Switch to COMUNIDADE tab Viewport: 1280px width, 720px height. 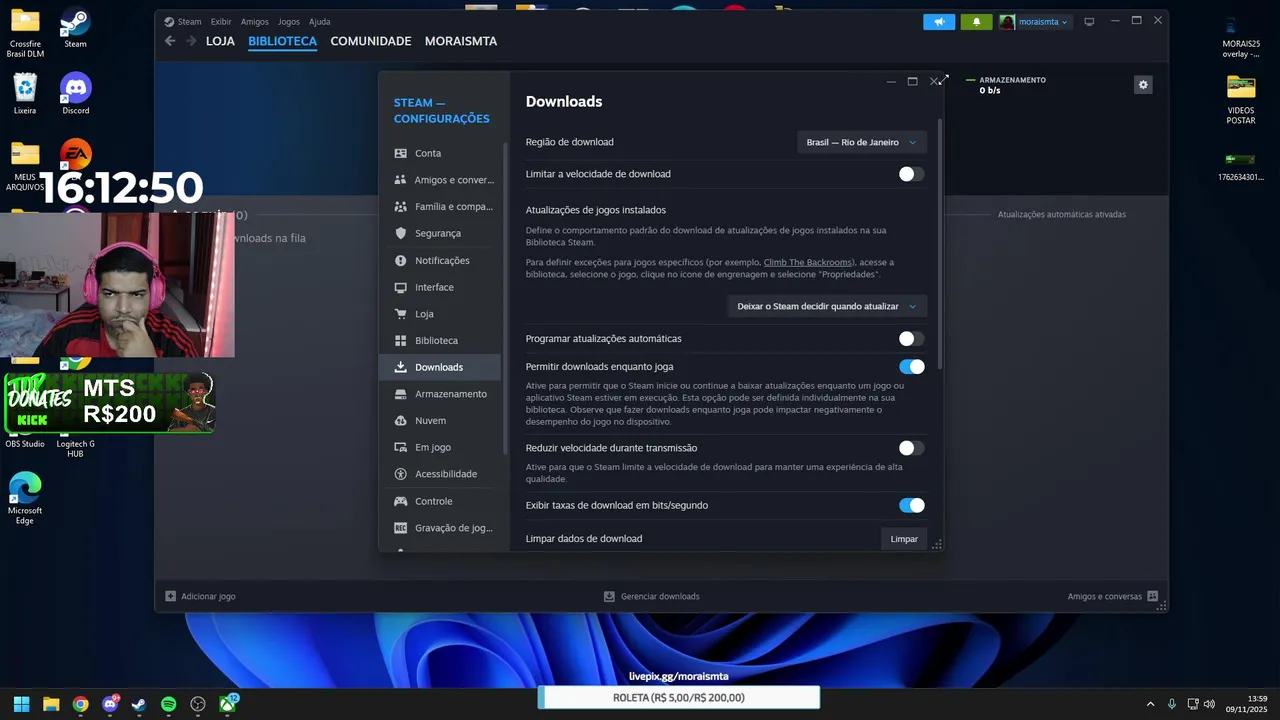[x=371, y=41]
